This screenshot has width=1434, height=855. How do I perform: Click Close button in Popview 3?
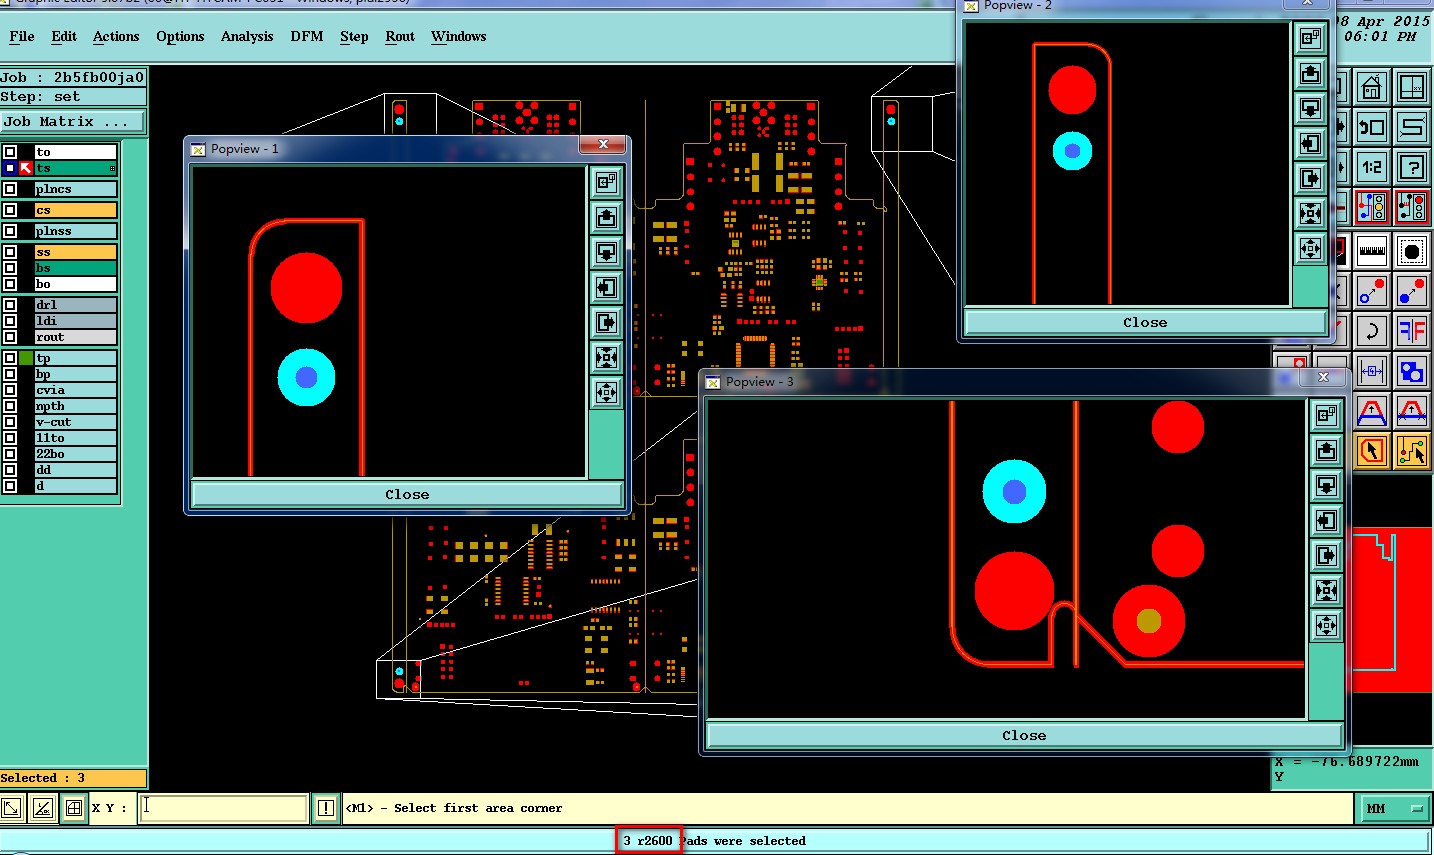[x=1024, y=735]
